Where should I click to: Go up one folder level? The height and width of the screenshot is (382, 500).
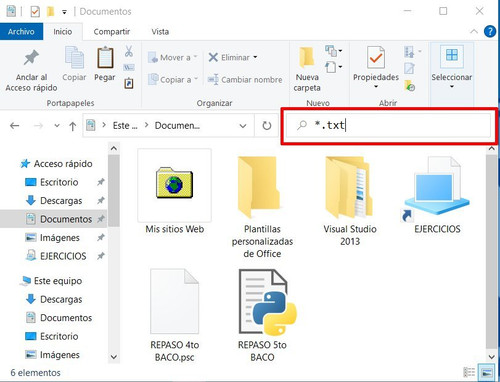coord(72,126)
